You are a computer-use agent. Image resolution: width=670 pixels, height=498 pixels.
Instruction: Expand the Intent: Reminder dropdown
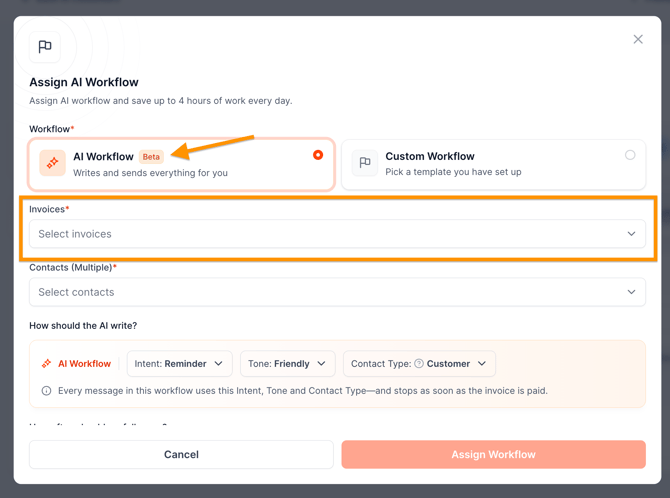(x=179, y=364)
